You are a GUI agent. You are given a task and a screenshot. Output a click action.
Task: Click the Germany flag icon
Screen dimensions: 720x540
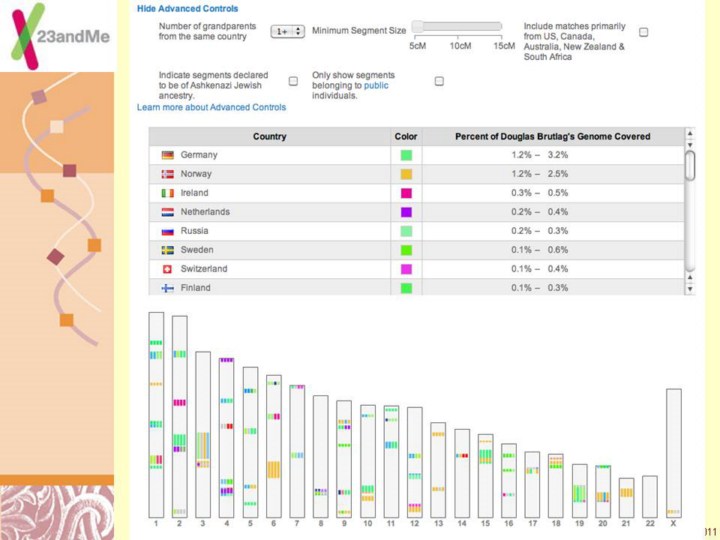(168, 155)
